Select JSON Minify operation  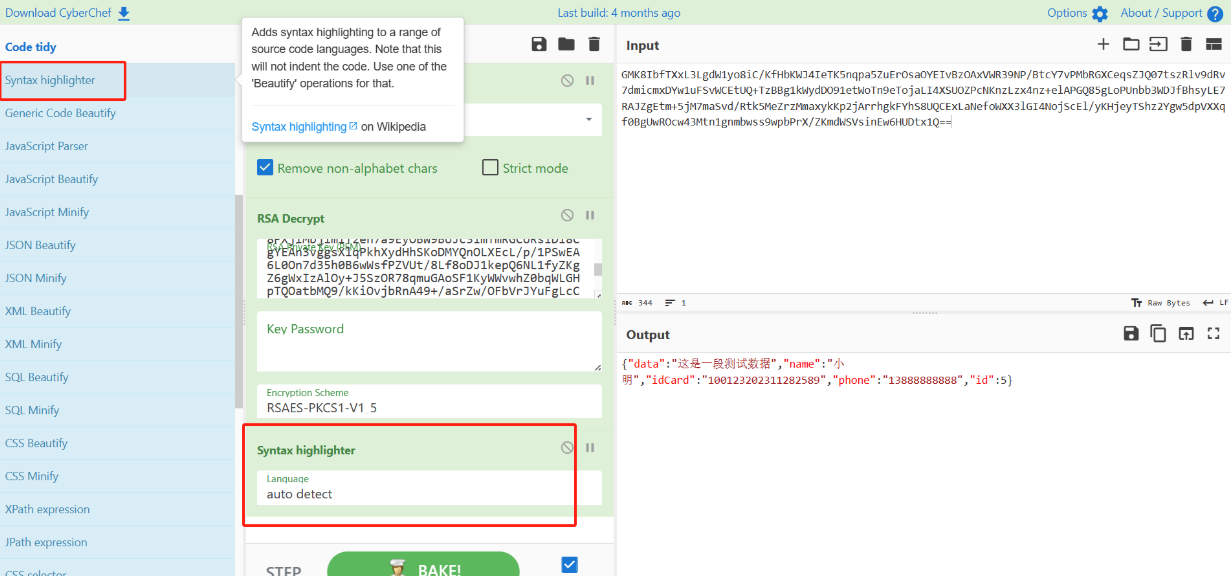[117, 278]
